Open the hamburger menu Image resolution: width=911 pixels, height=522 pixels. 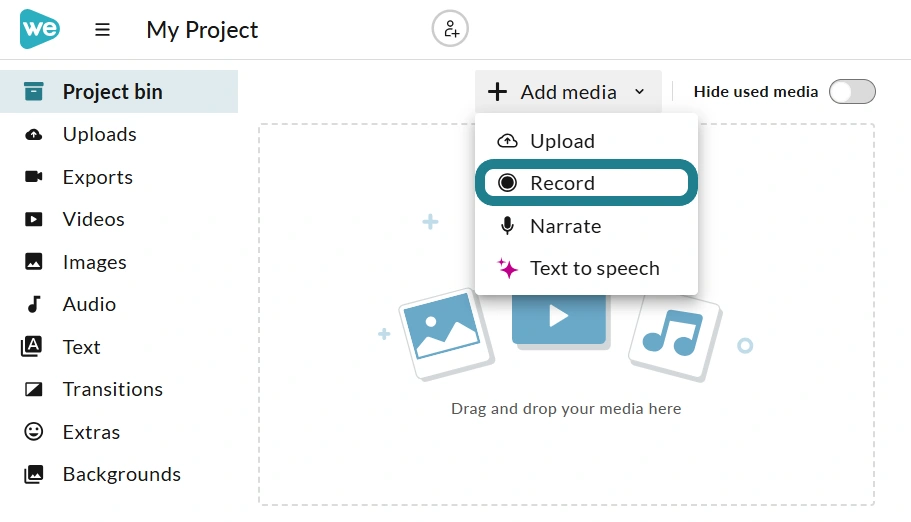[102, 30]
